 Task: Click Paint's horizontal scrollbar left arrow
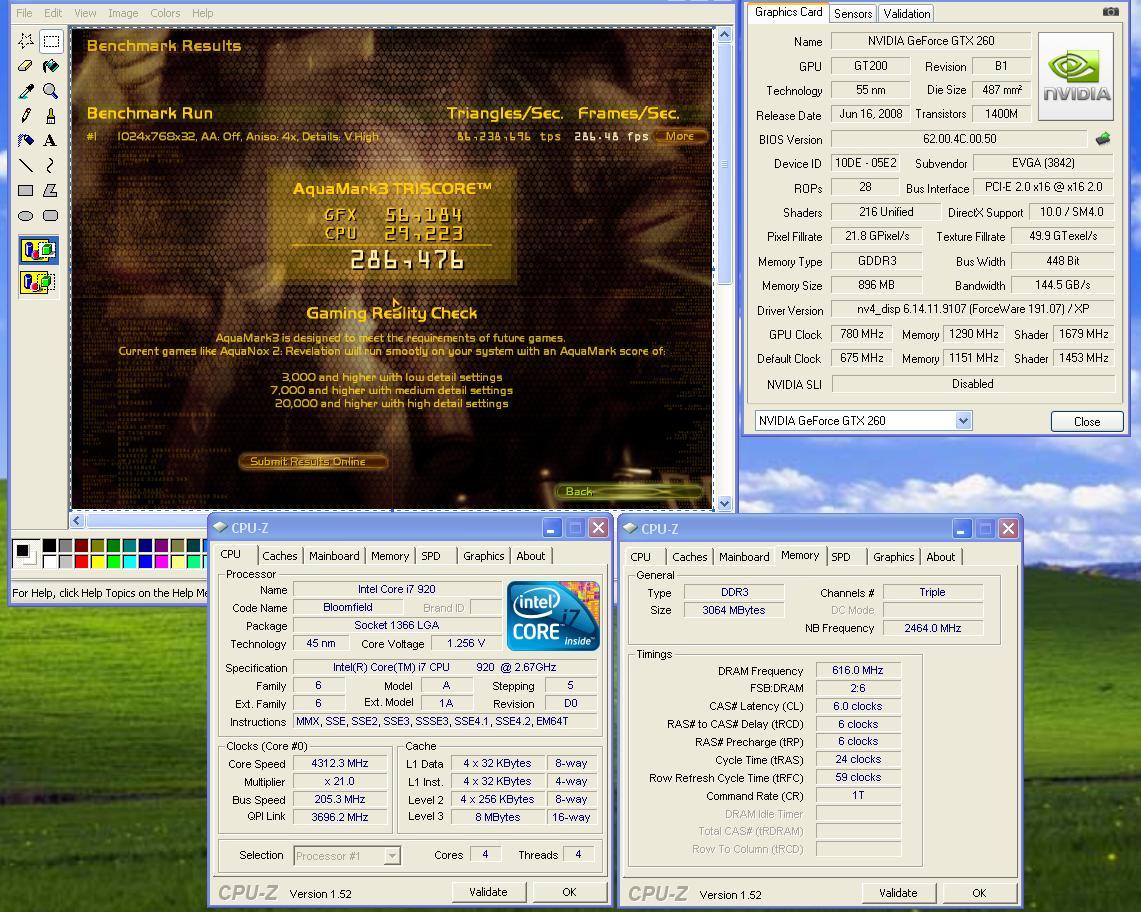77,520
